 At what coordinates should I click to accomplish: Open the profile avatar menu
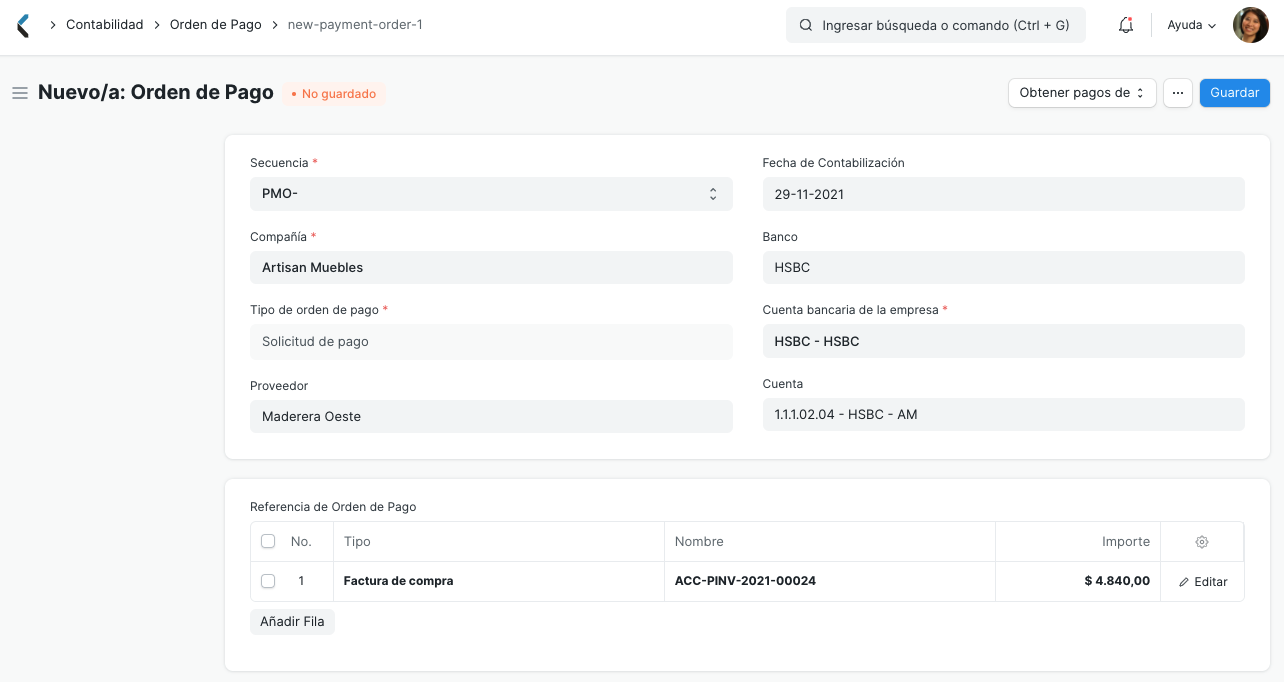[x=1250, y=24]
